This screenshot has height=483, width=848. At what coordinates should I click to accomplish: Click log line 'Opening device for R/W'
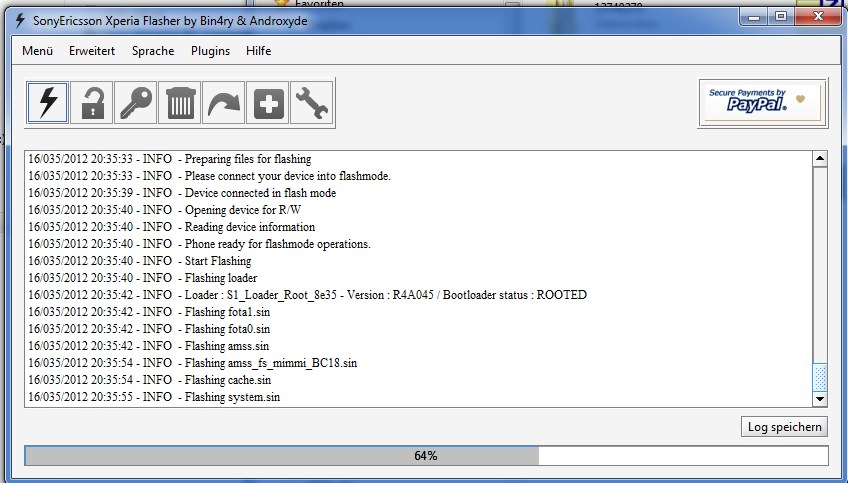[x=164, y=210]
